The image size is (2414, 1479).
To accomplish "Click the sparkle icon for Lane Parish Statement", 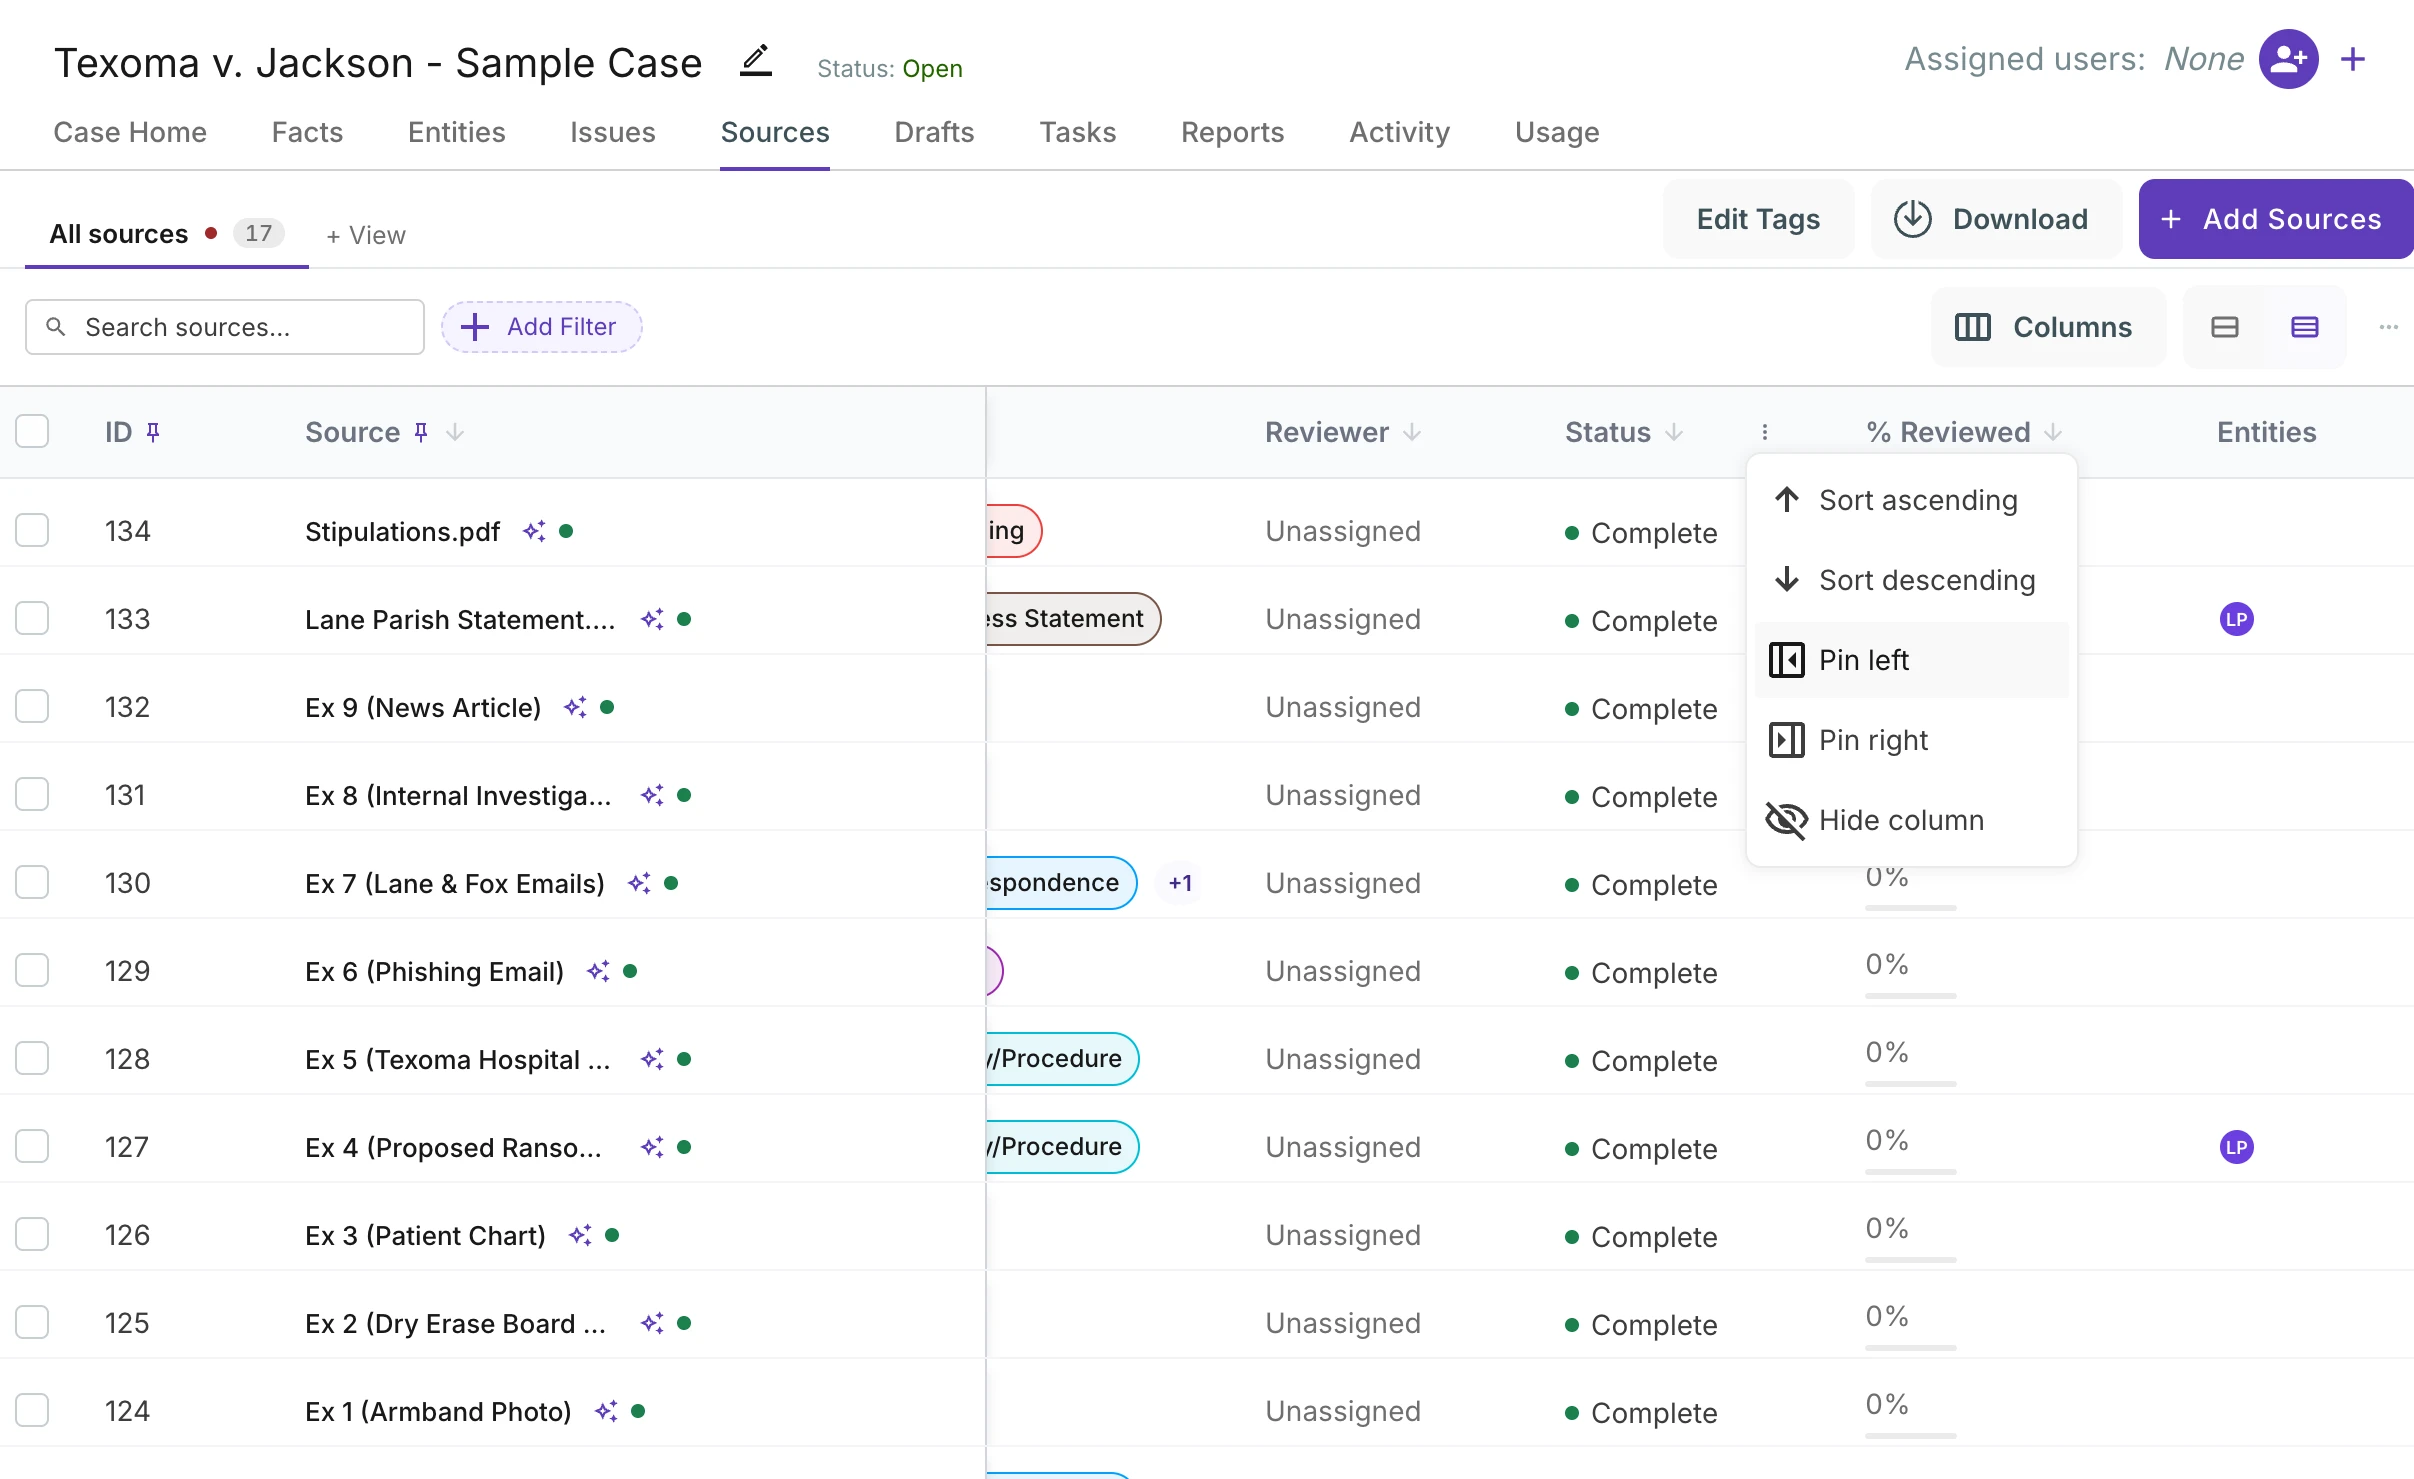I will pos(652,619).
